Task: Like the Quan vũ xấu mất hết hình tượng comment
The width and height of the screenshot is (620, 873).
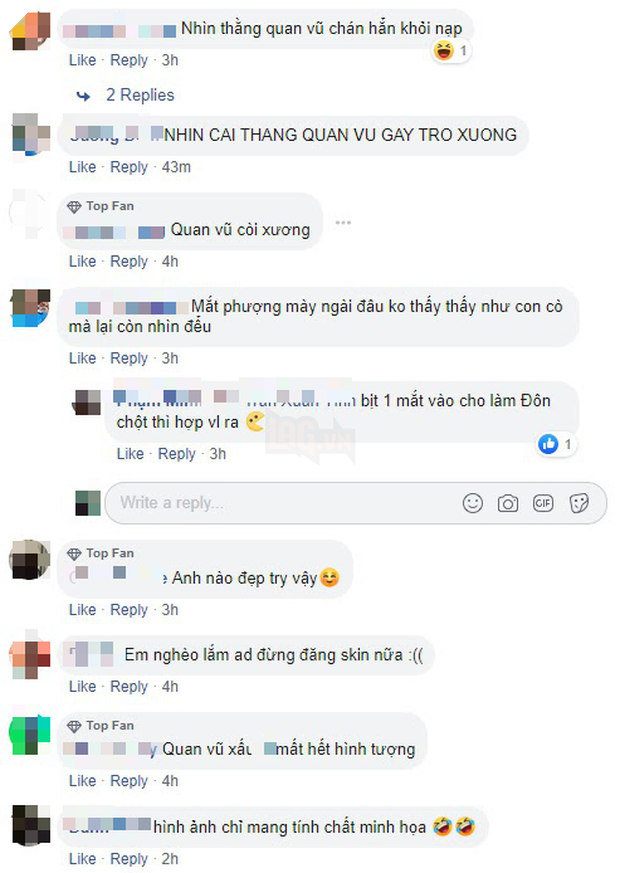Action: tap(82, 781)
